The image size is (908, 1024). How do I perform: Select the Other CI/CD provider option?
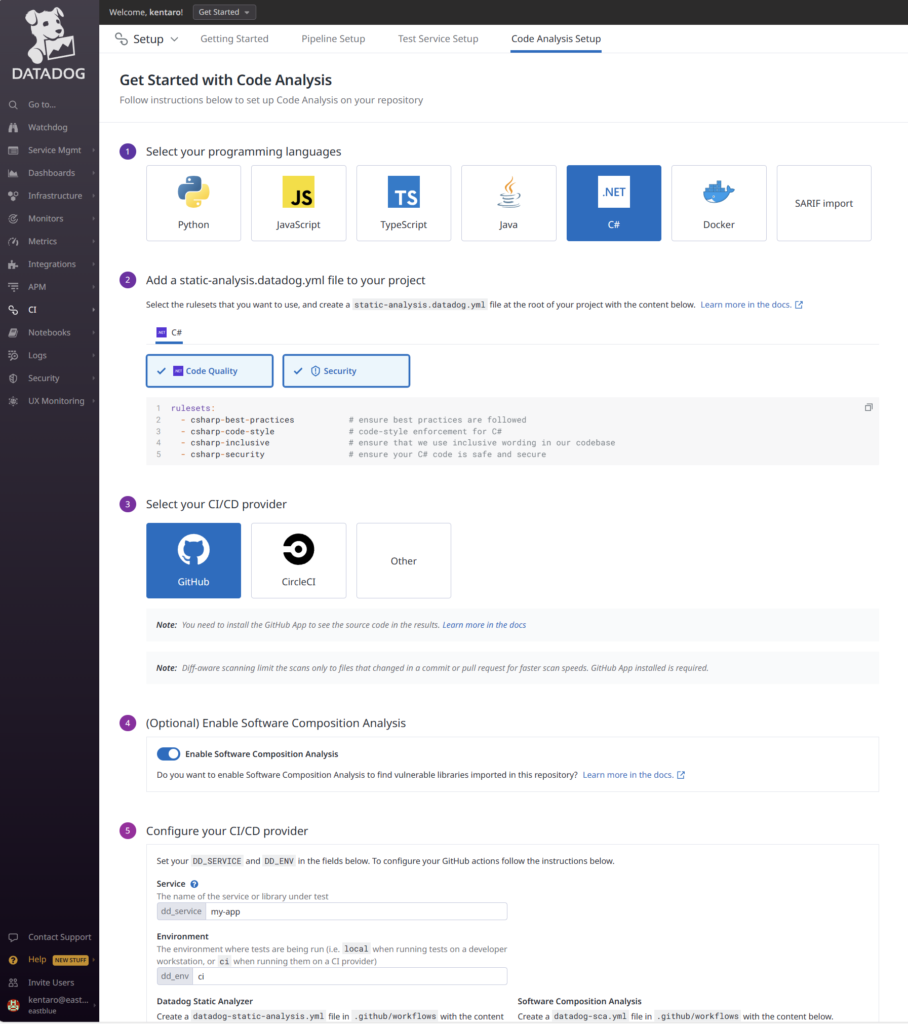[404, 560]
